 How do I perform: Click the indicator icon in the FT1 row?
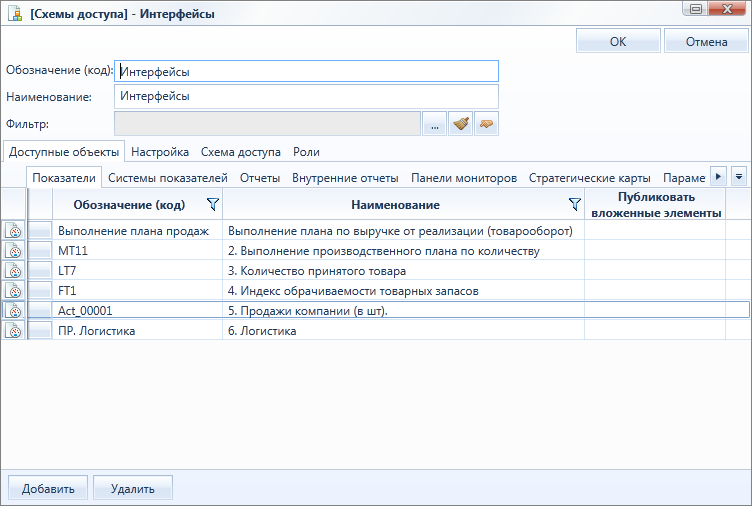(x=14, y=291)
